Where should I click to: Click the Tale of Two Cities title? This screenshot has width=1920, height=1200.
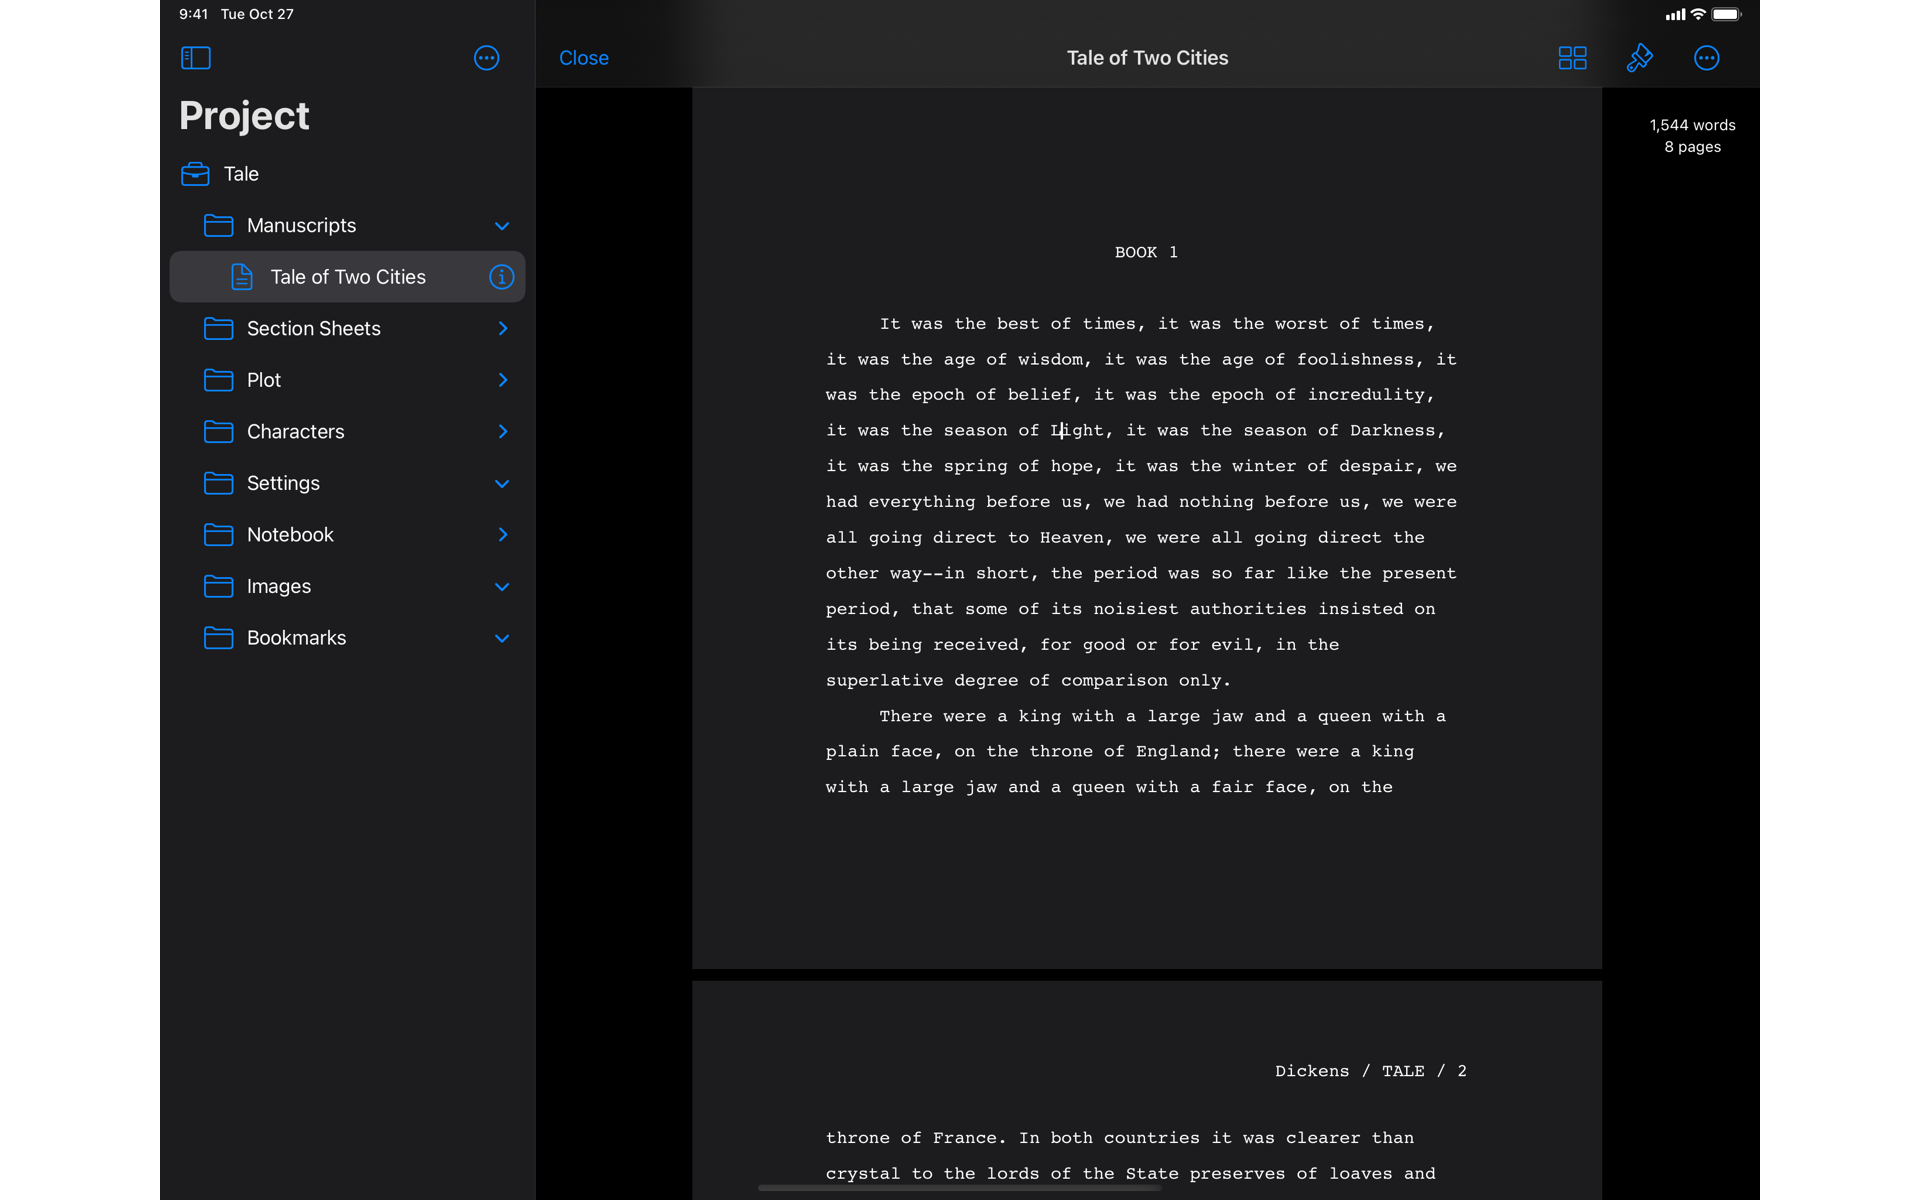1147,58
